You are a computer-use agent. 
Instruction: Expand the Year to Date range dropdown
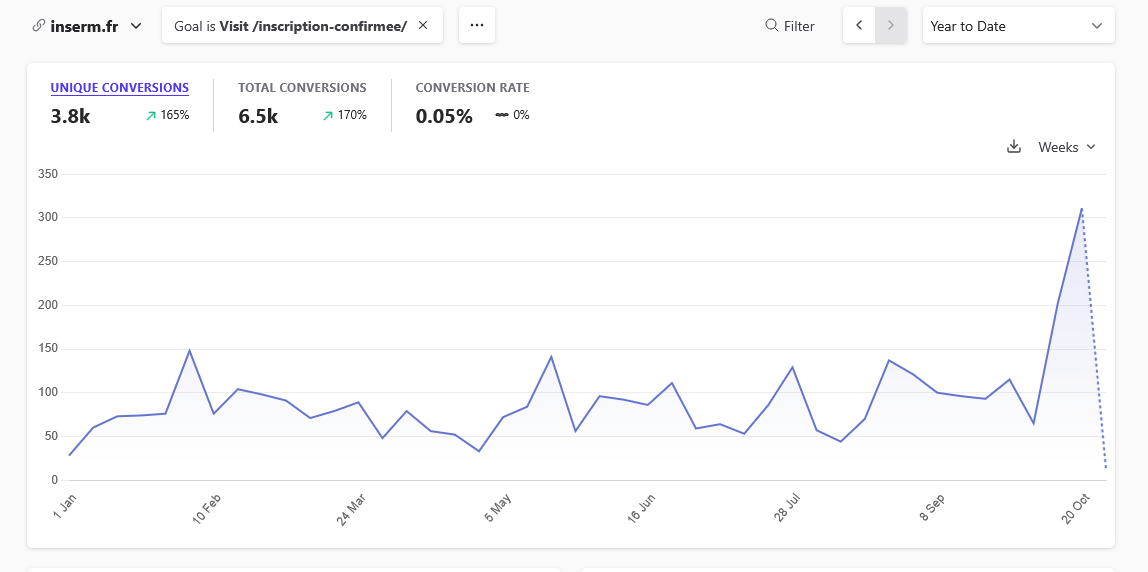tap(1017, 26)
